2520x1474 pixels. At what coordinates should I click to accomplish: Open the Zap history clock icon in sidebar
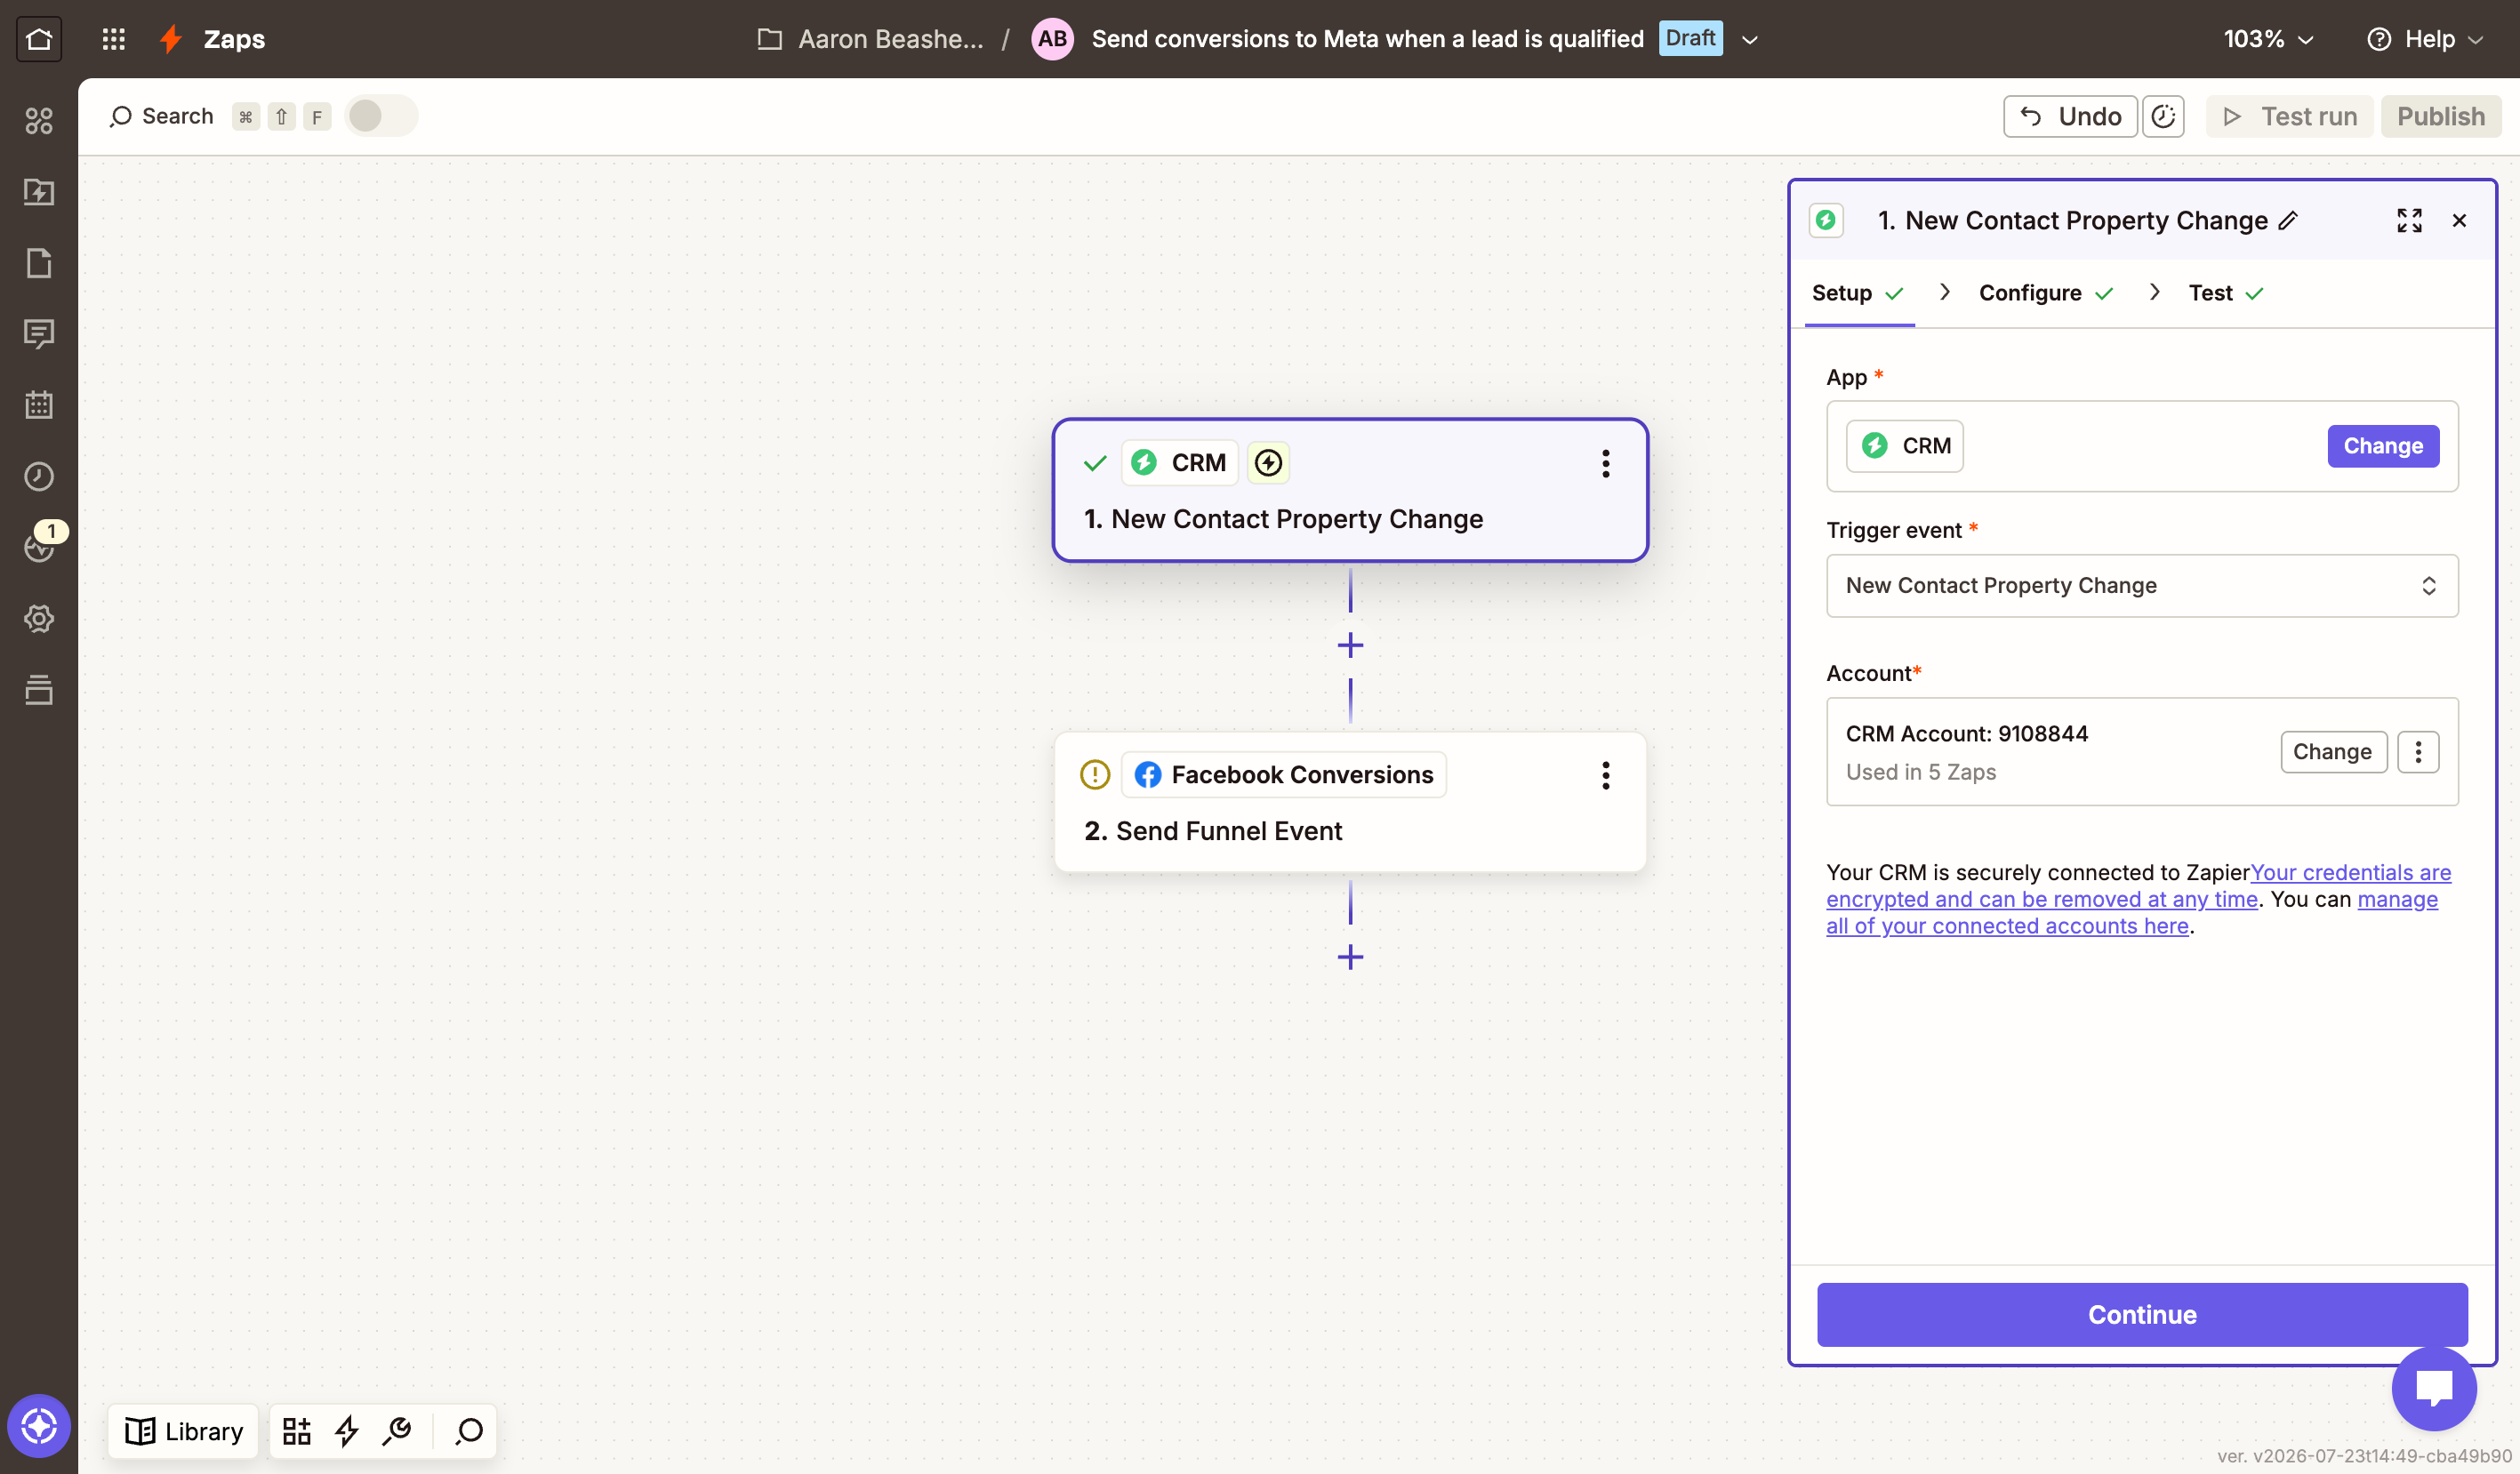pyautogui.click(x=39, y=476)
